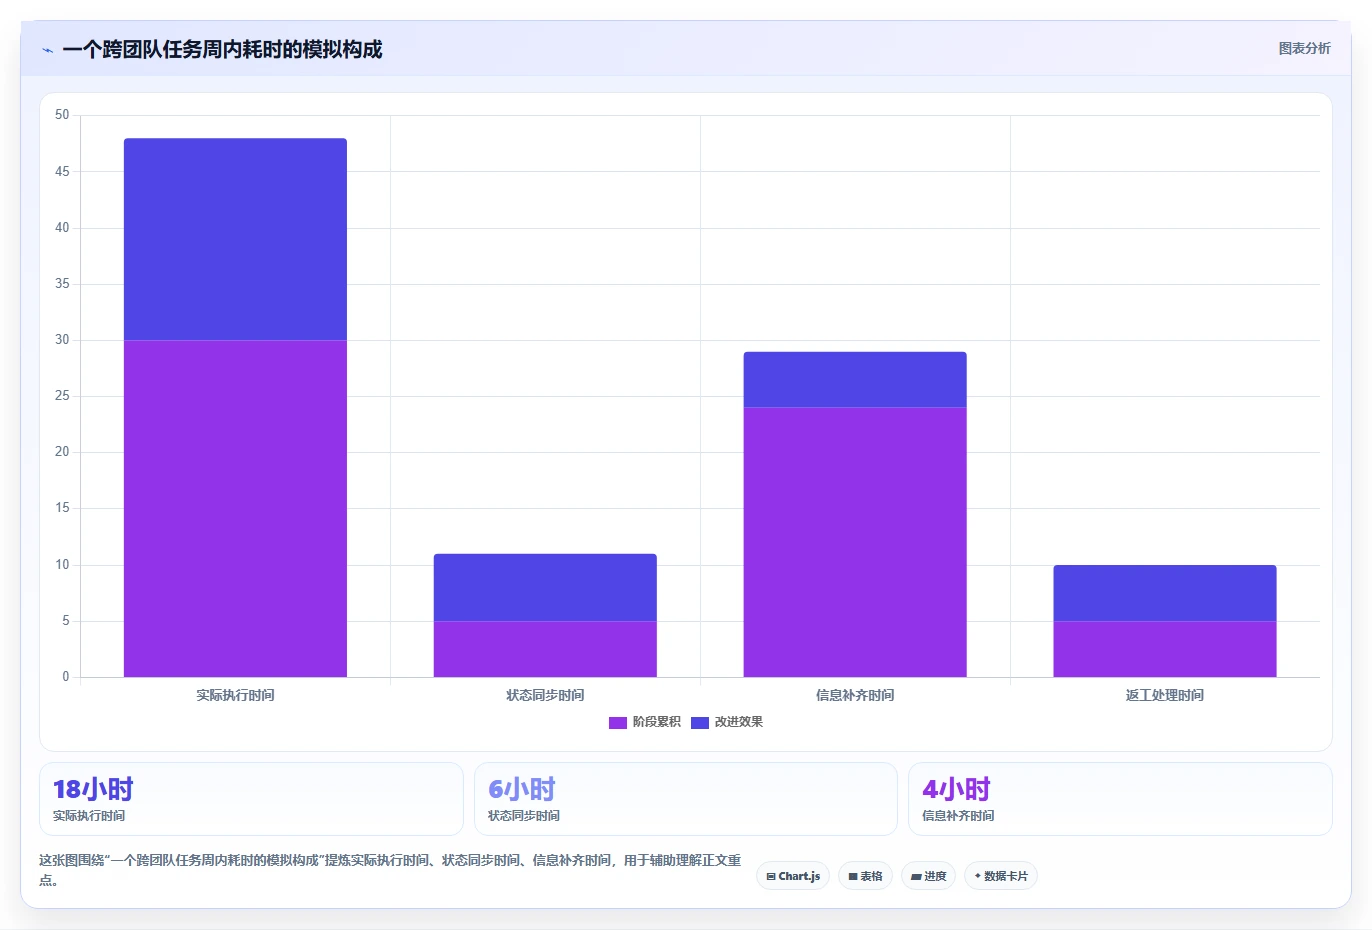1372x930 pixels.
Task: Toggle the 阶段累积 legend purple swatch
Action: (x=617, y=722)
